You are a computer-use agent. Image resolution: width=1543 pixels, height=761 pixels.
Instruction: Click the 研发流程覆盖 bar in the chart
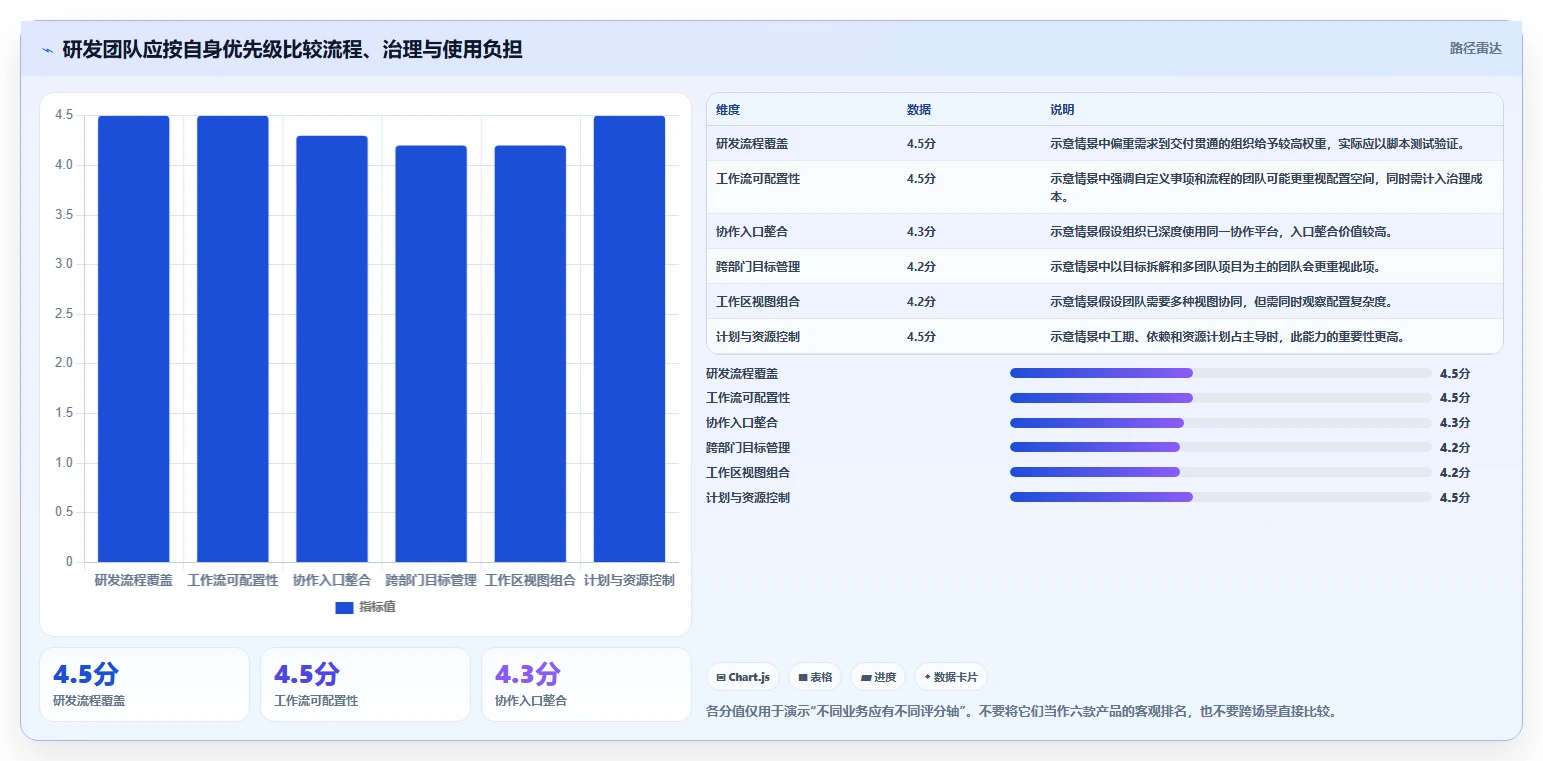click(x=133, y=339)
